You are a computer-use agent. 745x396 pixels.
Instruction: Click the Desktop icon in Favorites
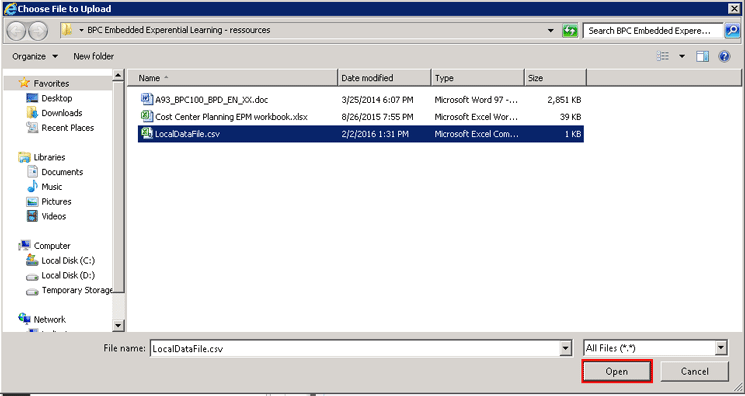pyautogui.click(x=32, y=98)
